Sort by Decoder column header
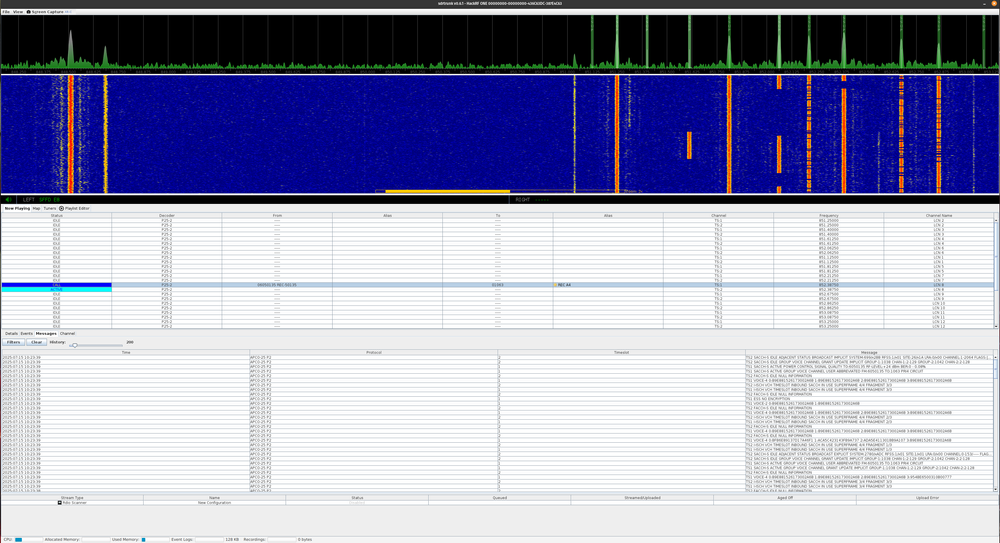Screen dimensions: 1000x543 [166, 216]
